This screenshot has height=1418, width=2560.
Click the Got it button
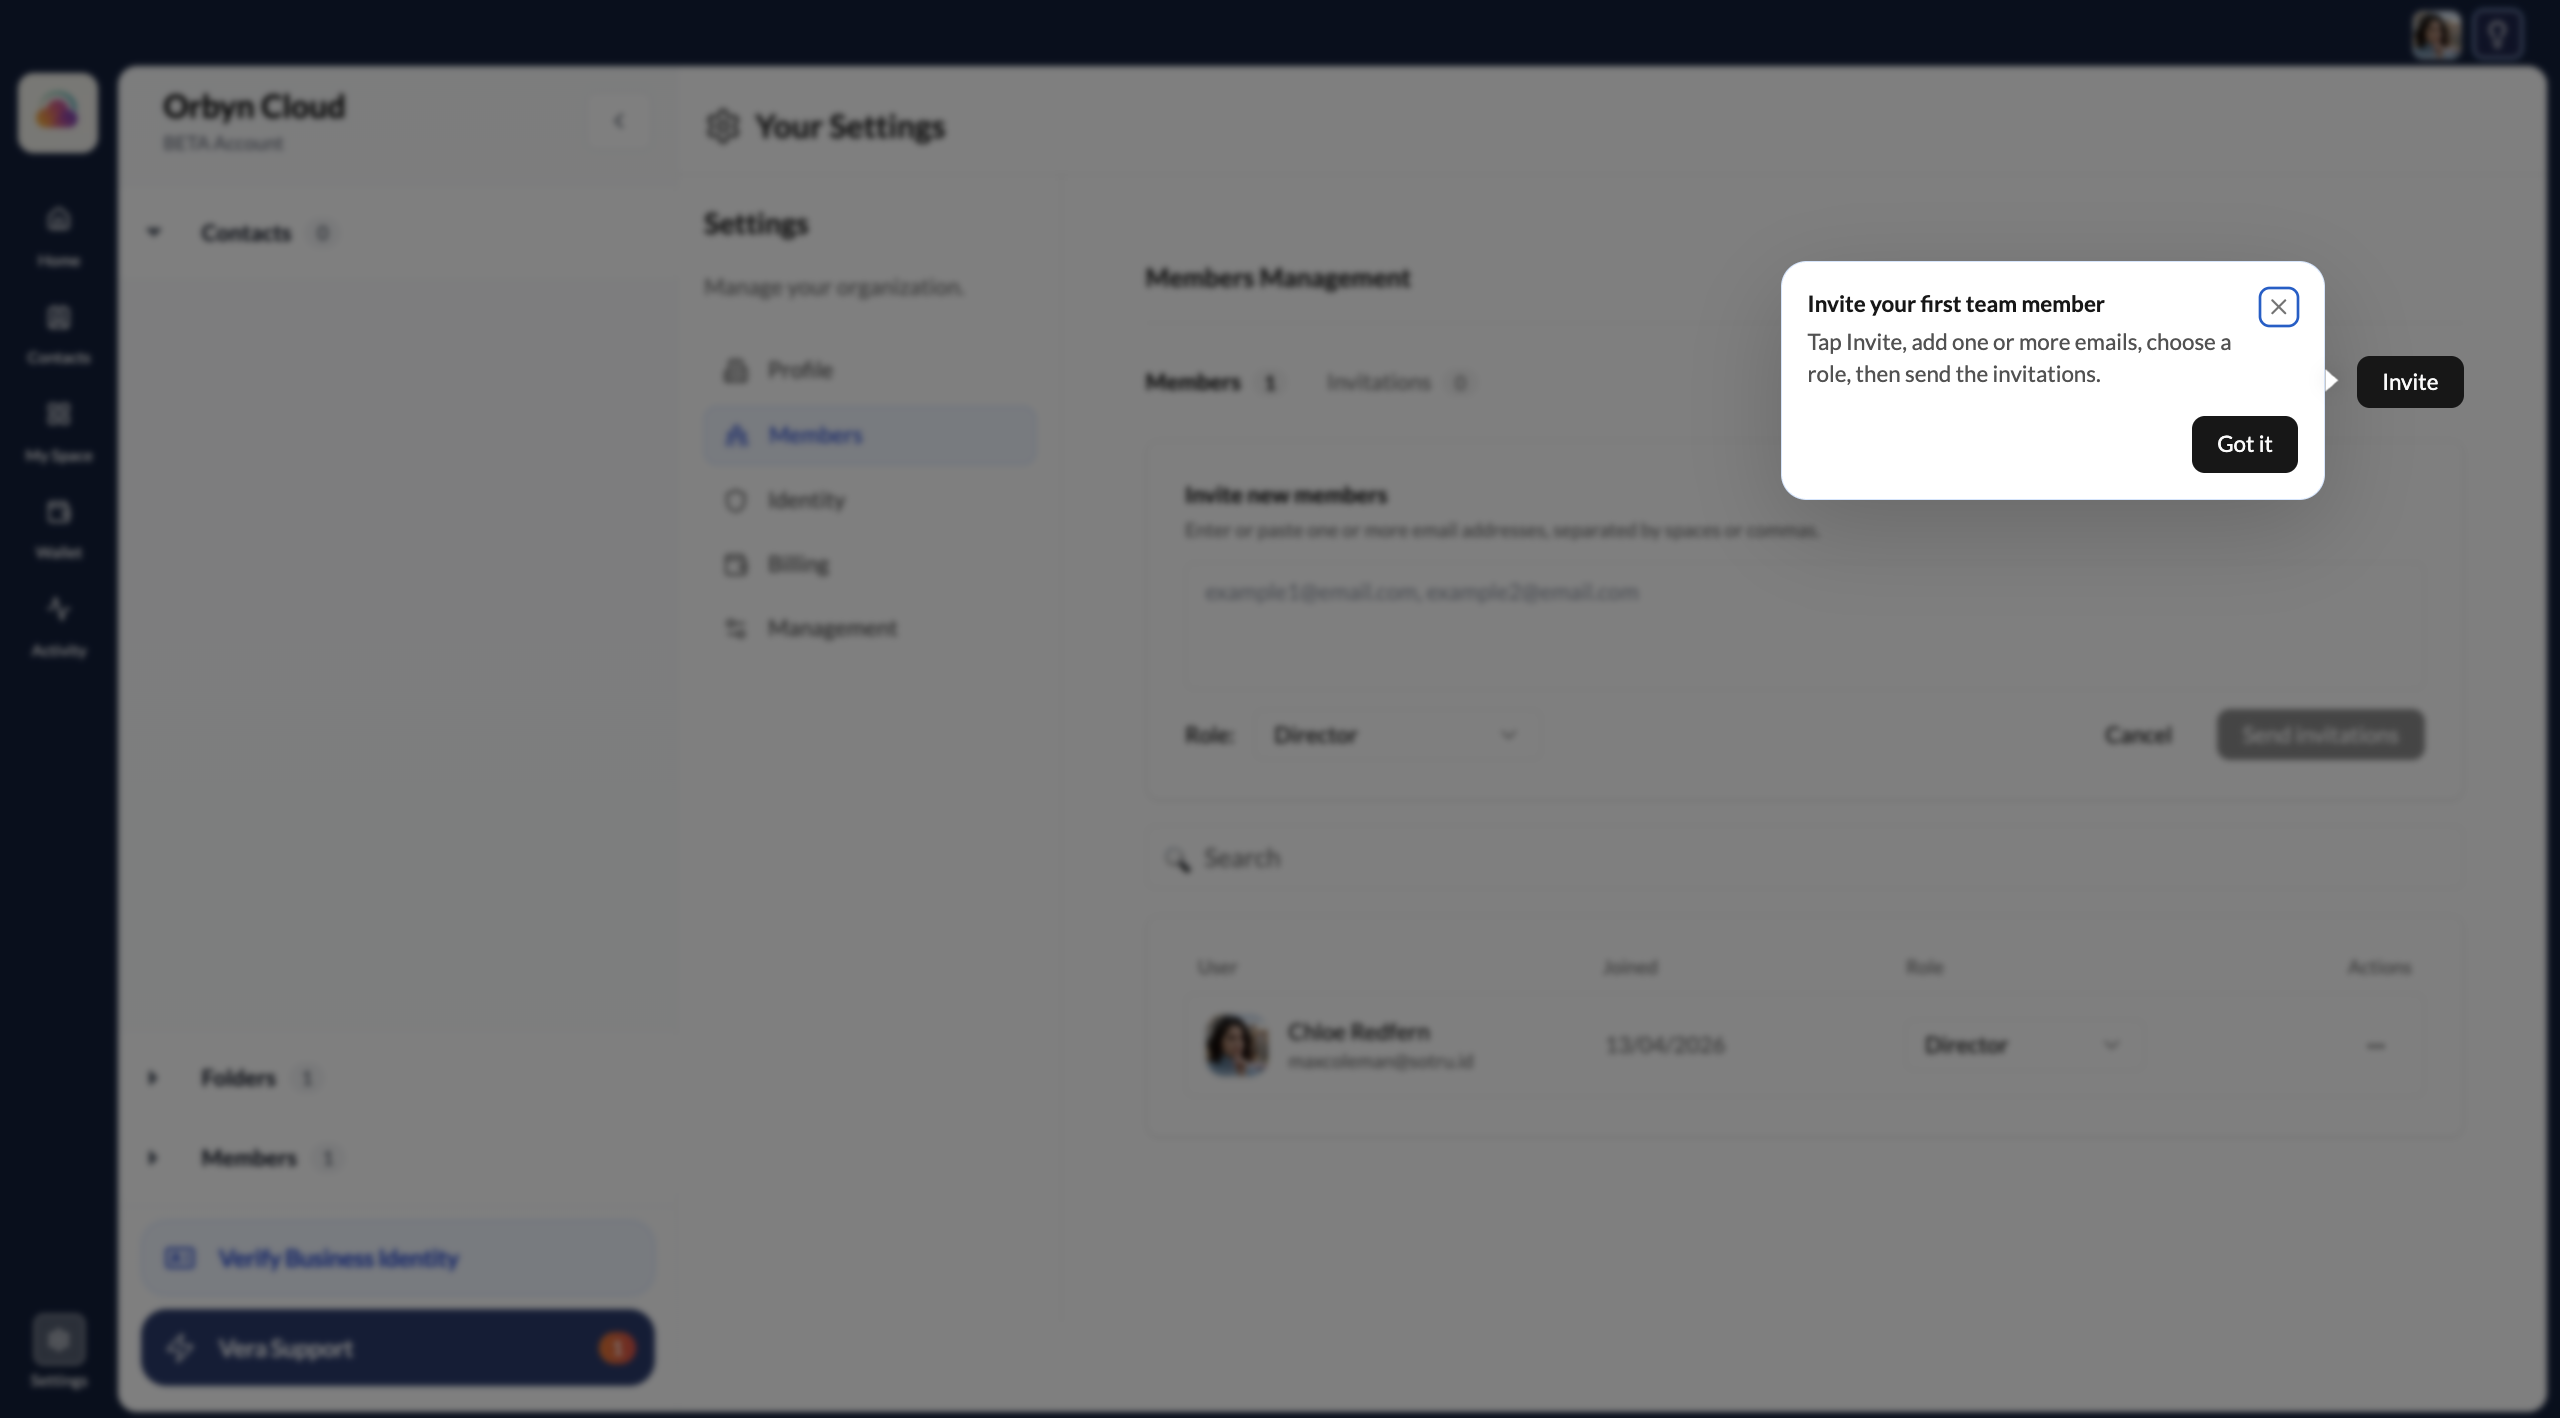coord(2244,444)
